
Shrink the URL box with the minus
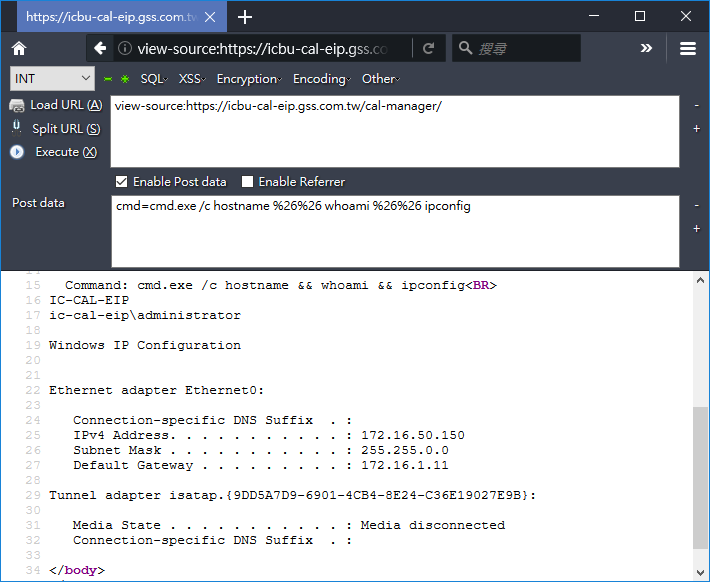696,106
